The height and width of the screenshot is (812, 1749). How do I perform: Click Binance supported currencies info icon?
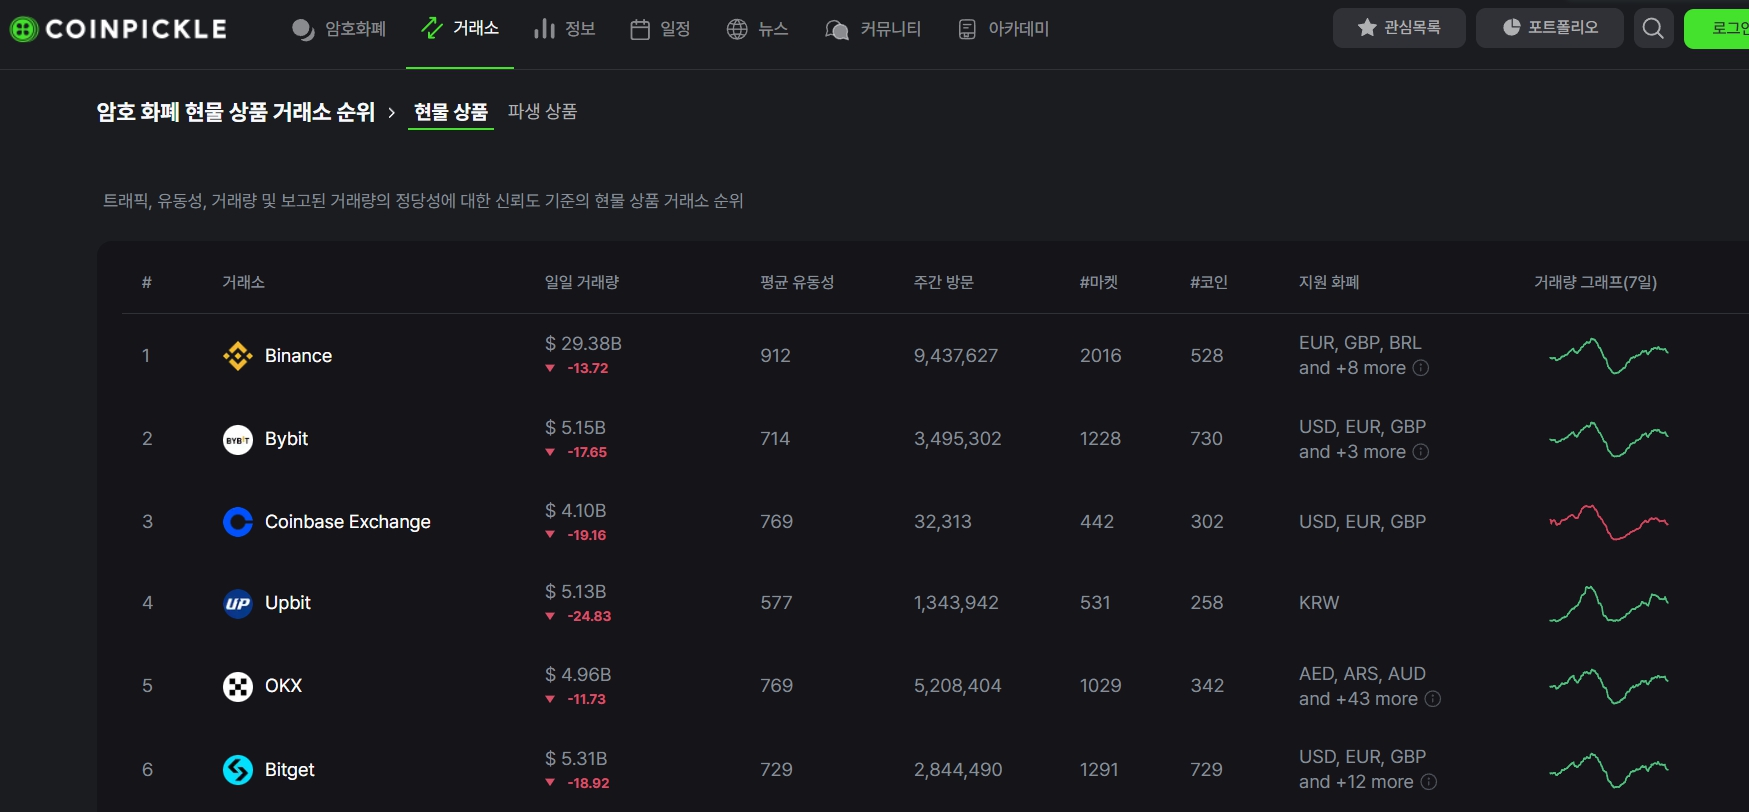coord(1421,368)
